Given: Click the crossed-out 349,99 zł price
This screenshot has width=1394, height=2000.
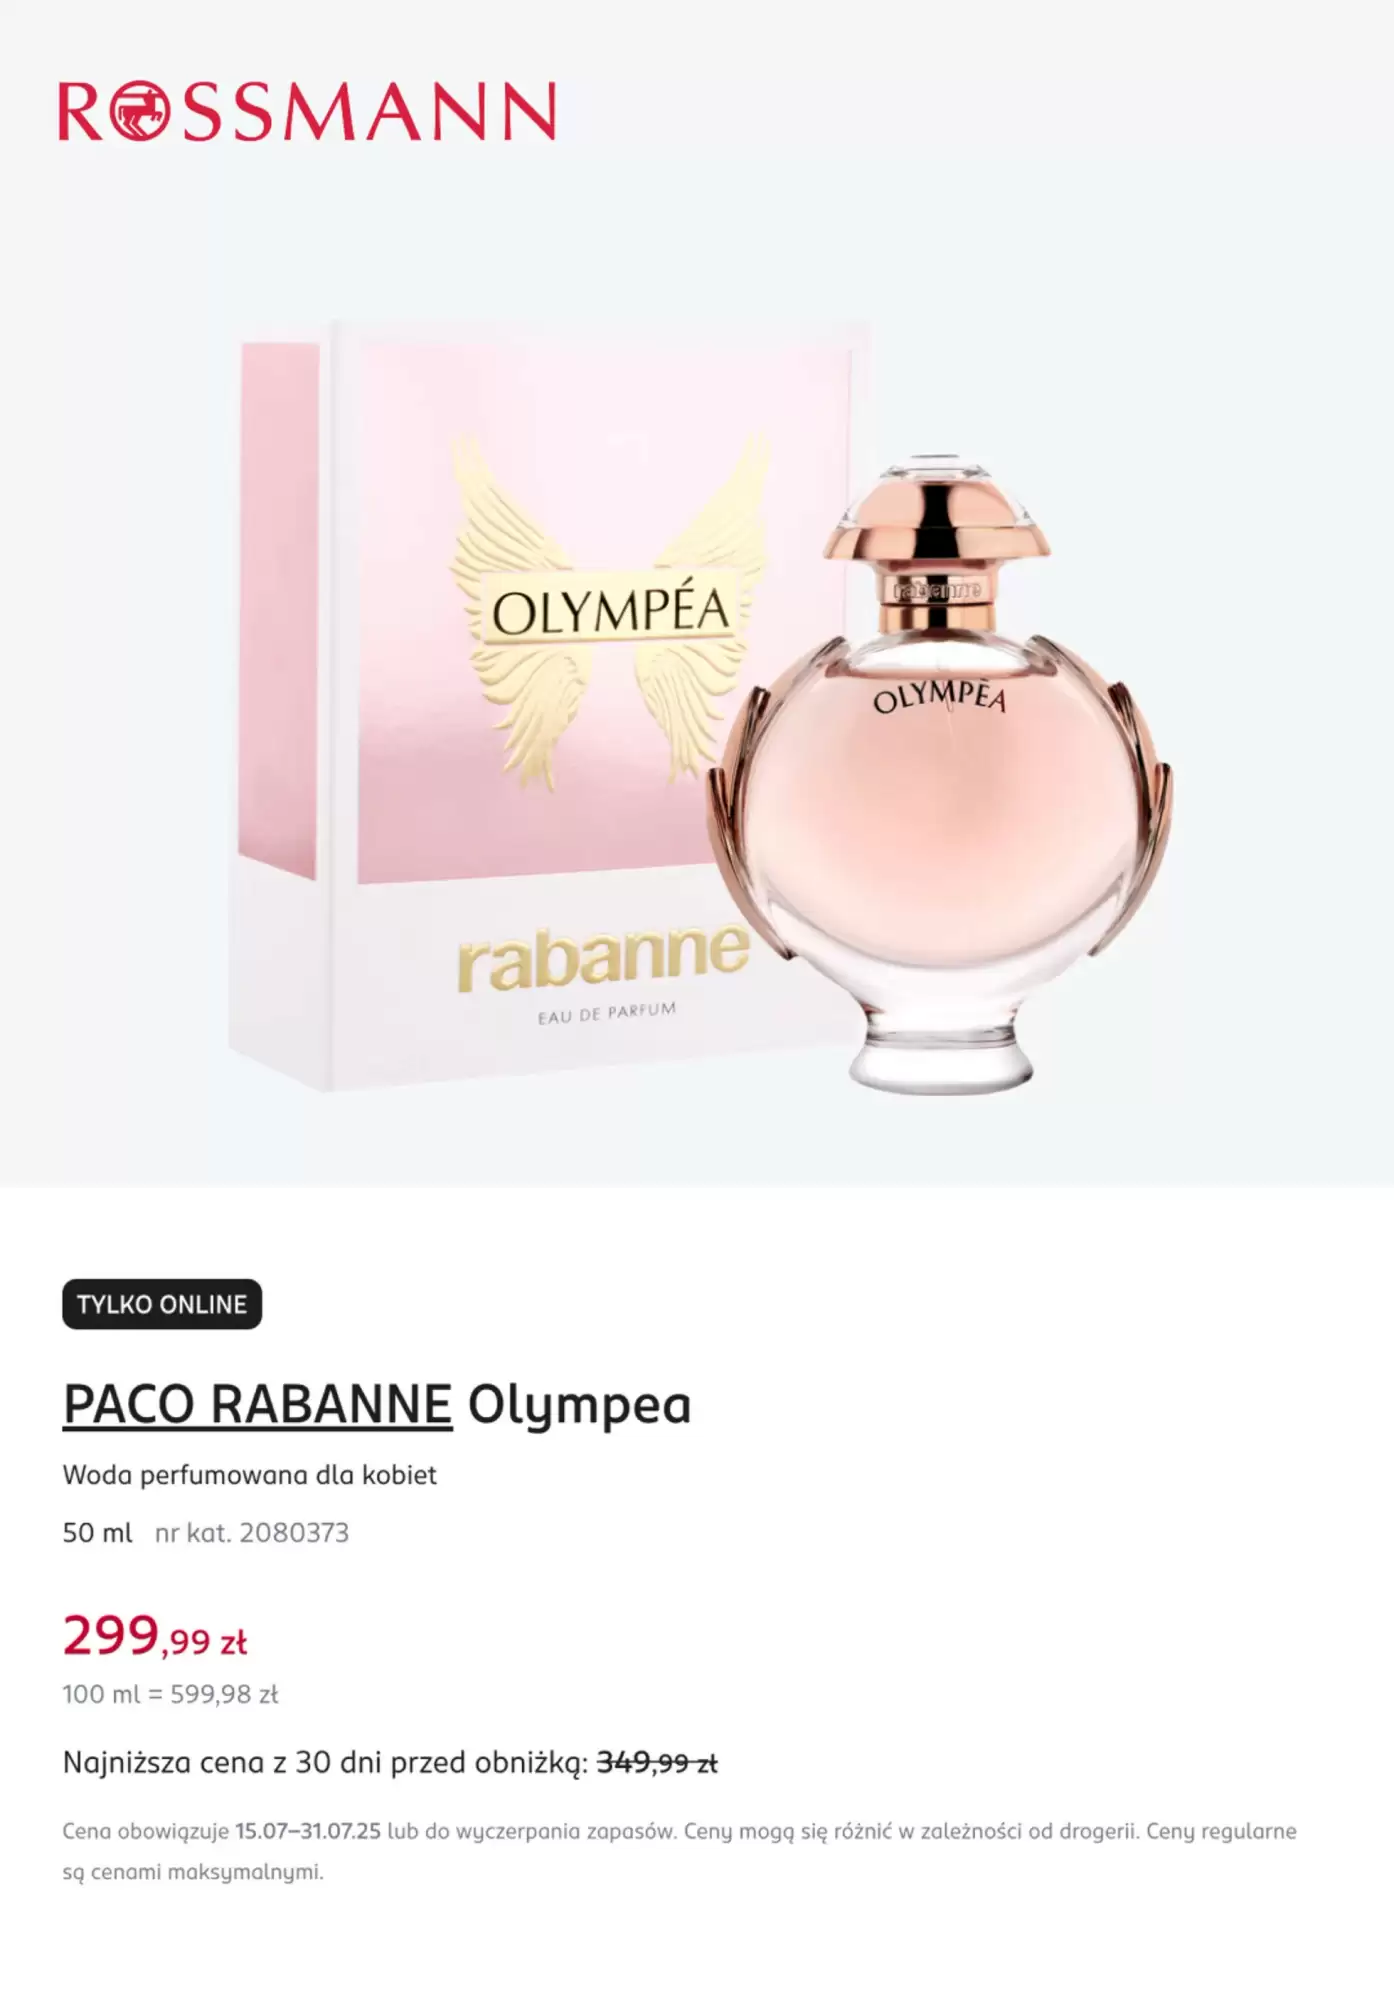Looking at the screenshot, I should [657, 1762].
